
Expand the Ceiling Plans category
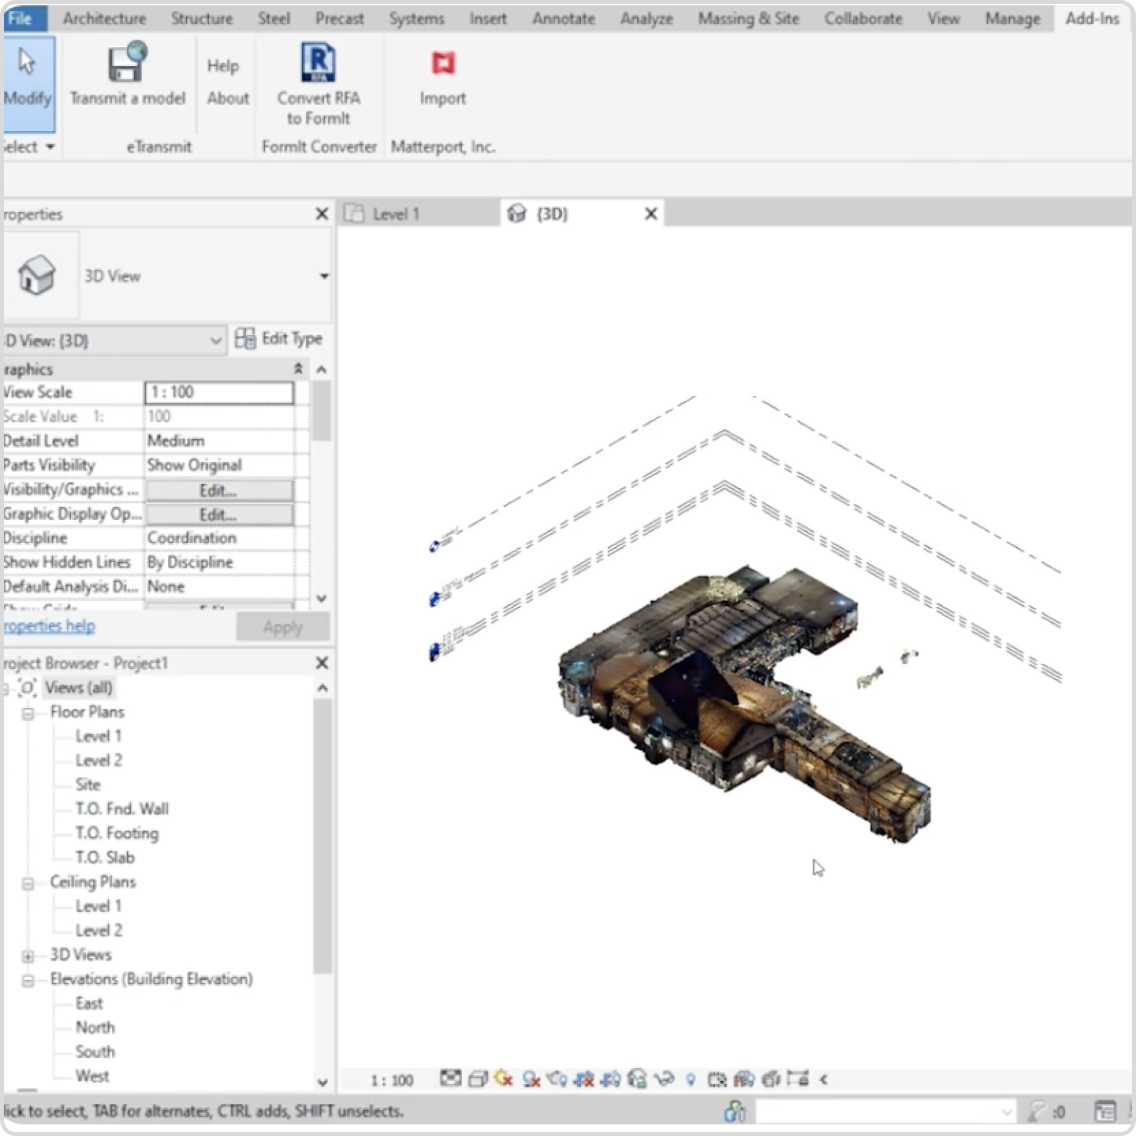click(x=27, y=881)
